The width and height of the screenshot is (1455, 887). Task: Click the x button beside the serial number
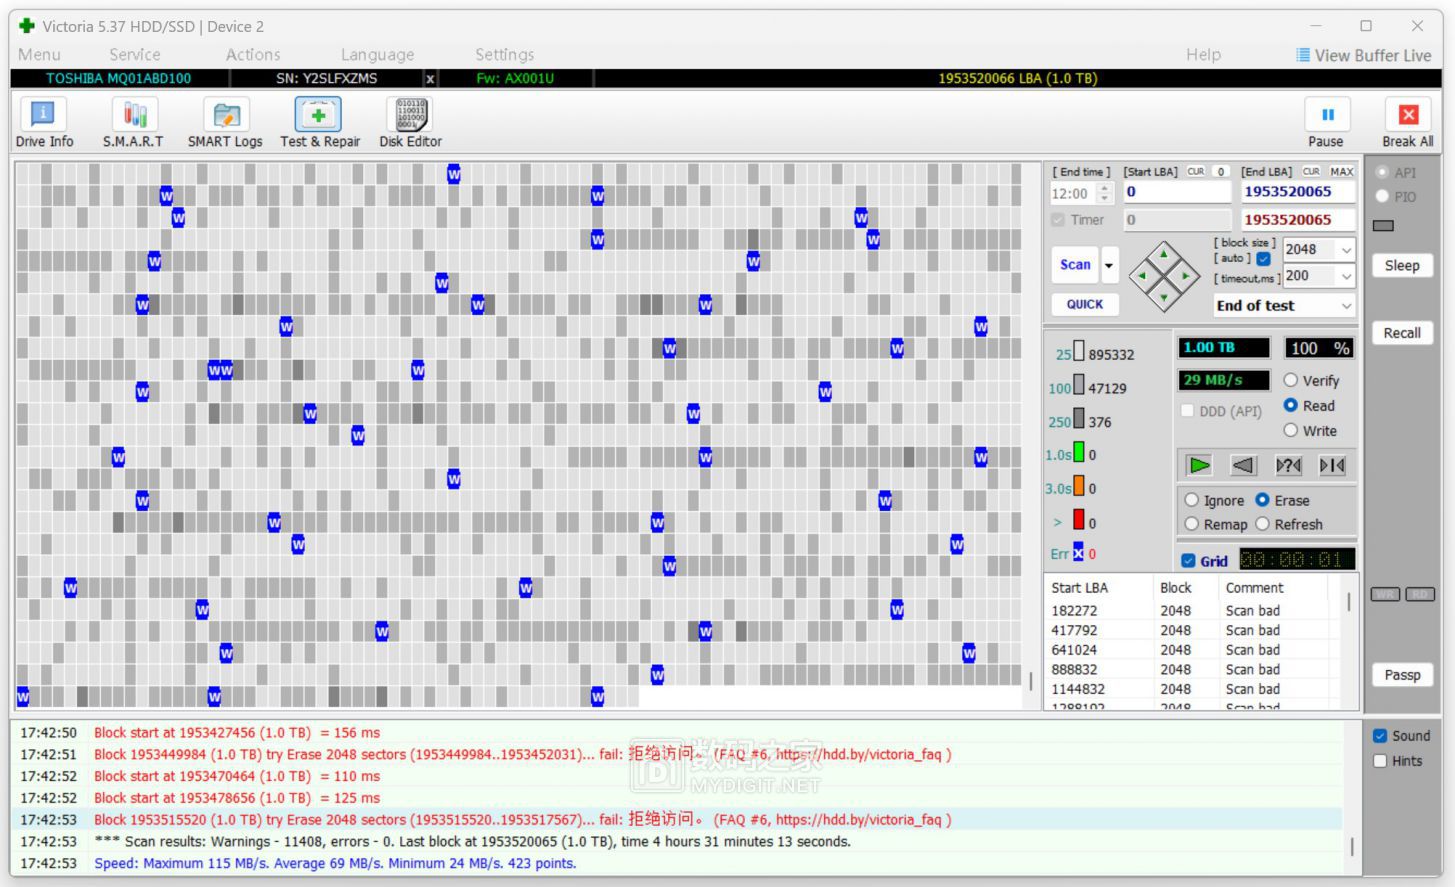pos(430,78)
